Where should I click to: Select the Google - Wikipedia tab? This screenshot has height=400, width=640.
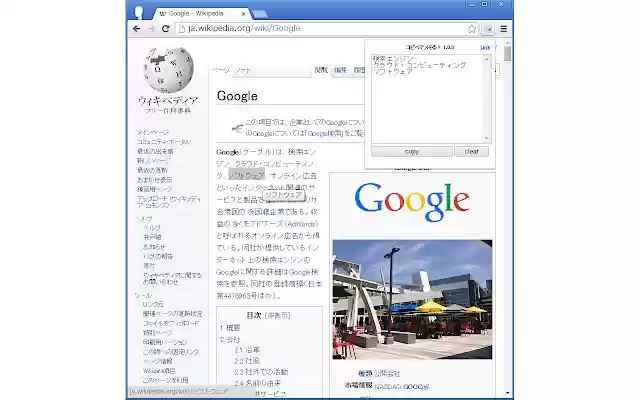[202, 13]
